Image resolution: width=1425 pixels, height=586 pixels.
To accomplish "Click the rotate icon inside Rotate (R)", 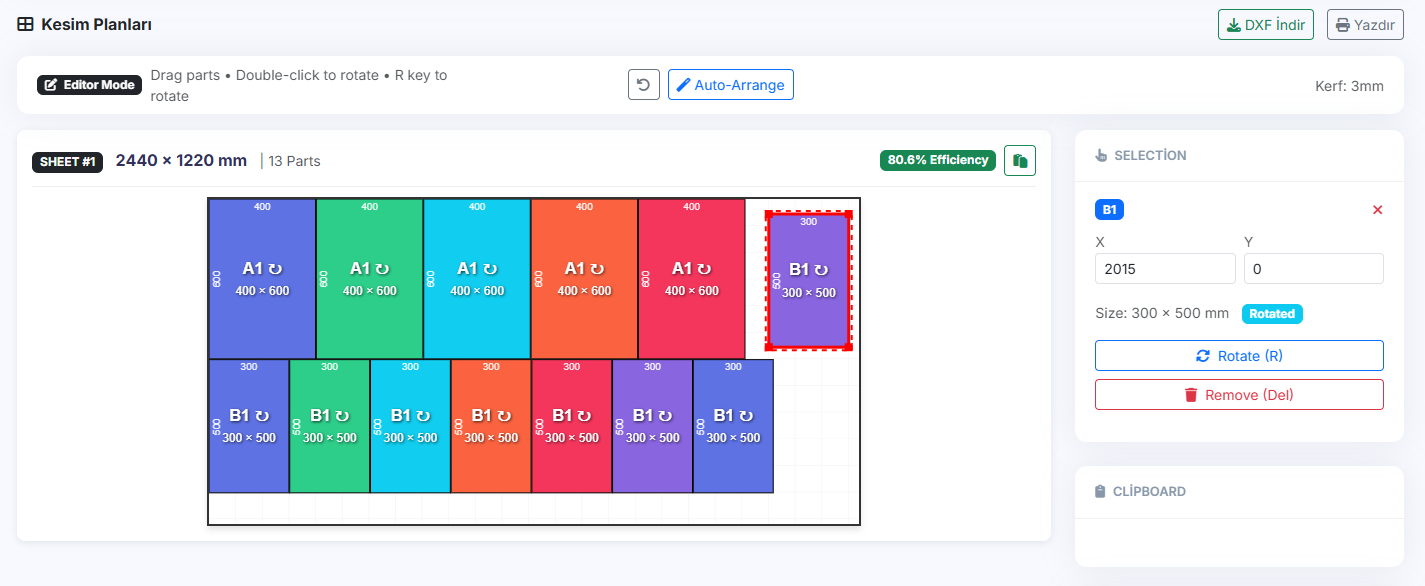I will coord(1203,355).
